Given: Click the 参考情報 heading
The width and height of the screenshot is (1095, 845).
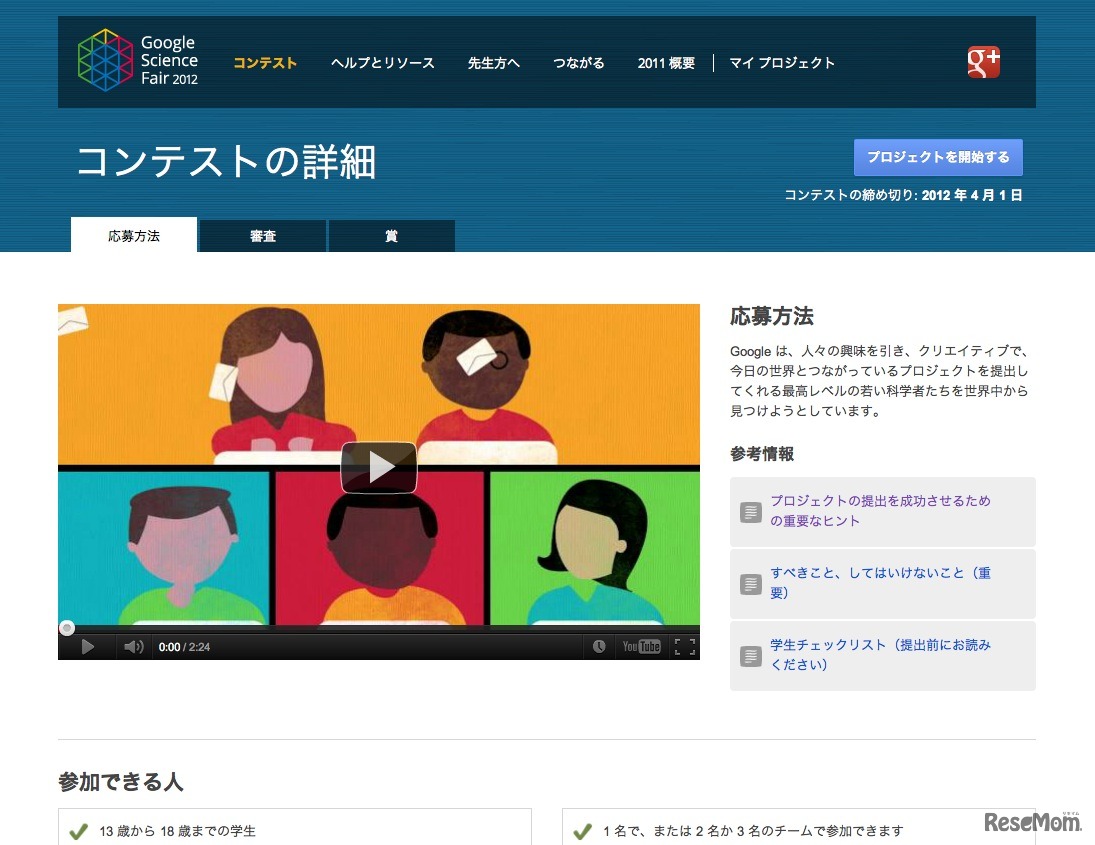Looking at the screenshot, I should click(x=762, y=454).
